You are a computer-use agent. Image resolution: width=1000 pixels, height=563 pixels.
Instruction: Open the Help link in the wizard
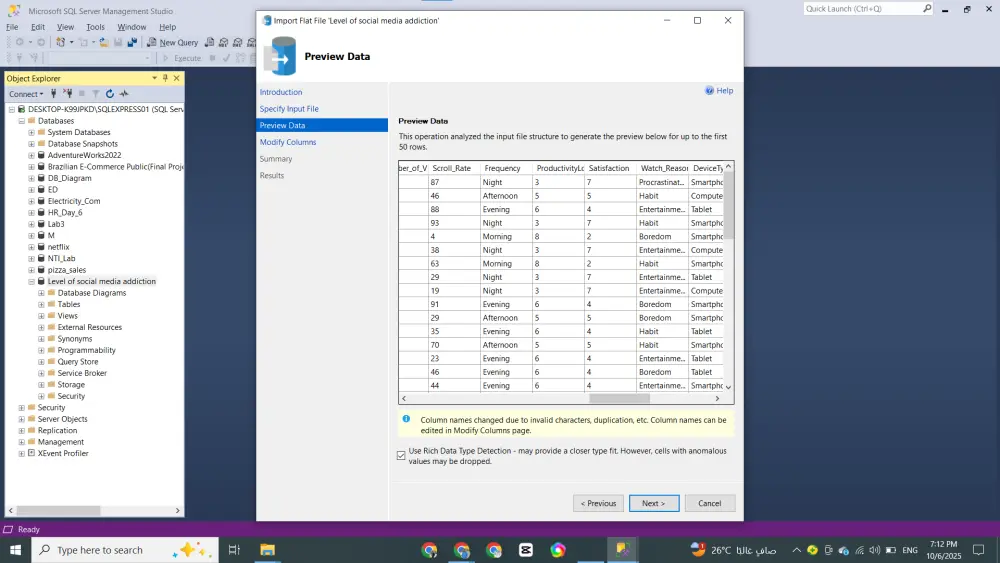click(x=719, y=91)
